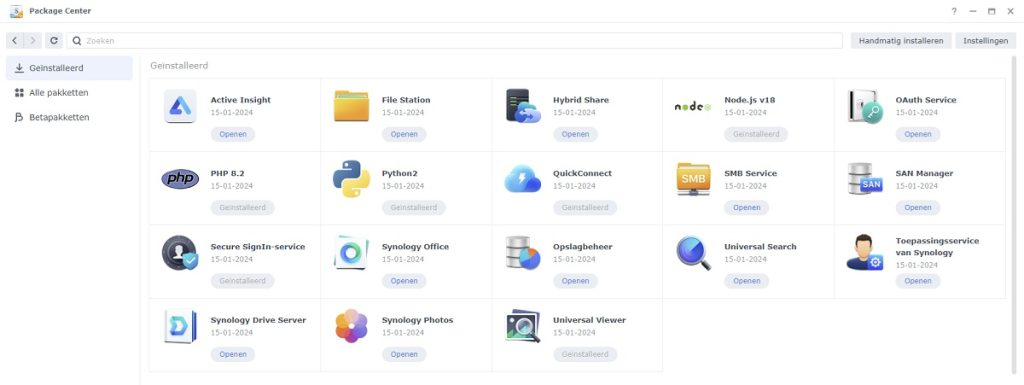Click the PHP 8.2 logo icon
1024x385 pixels.
pos(180,179)
